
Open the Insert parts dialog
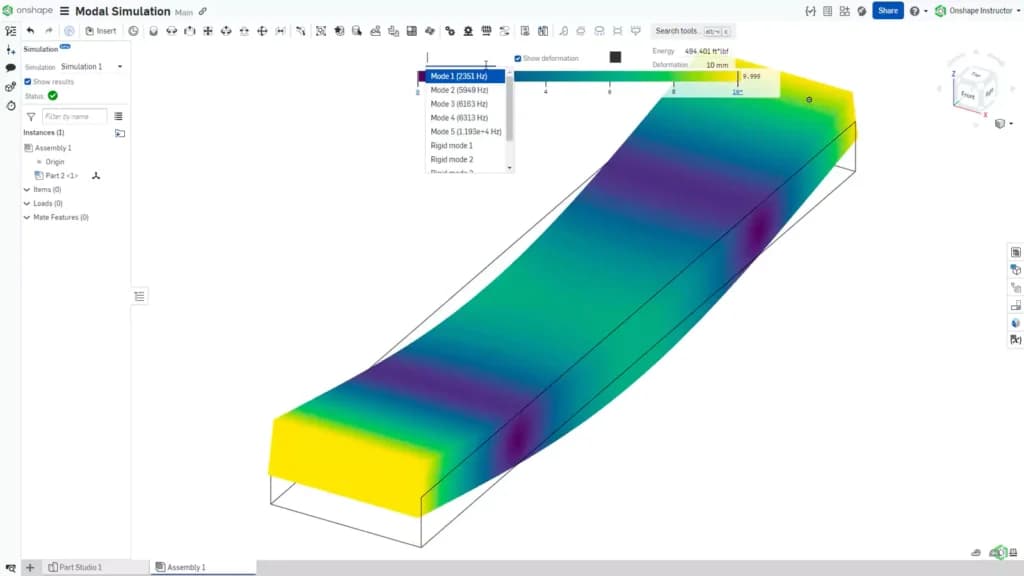[101, 31]
